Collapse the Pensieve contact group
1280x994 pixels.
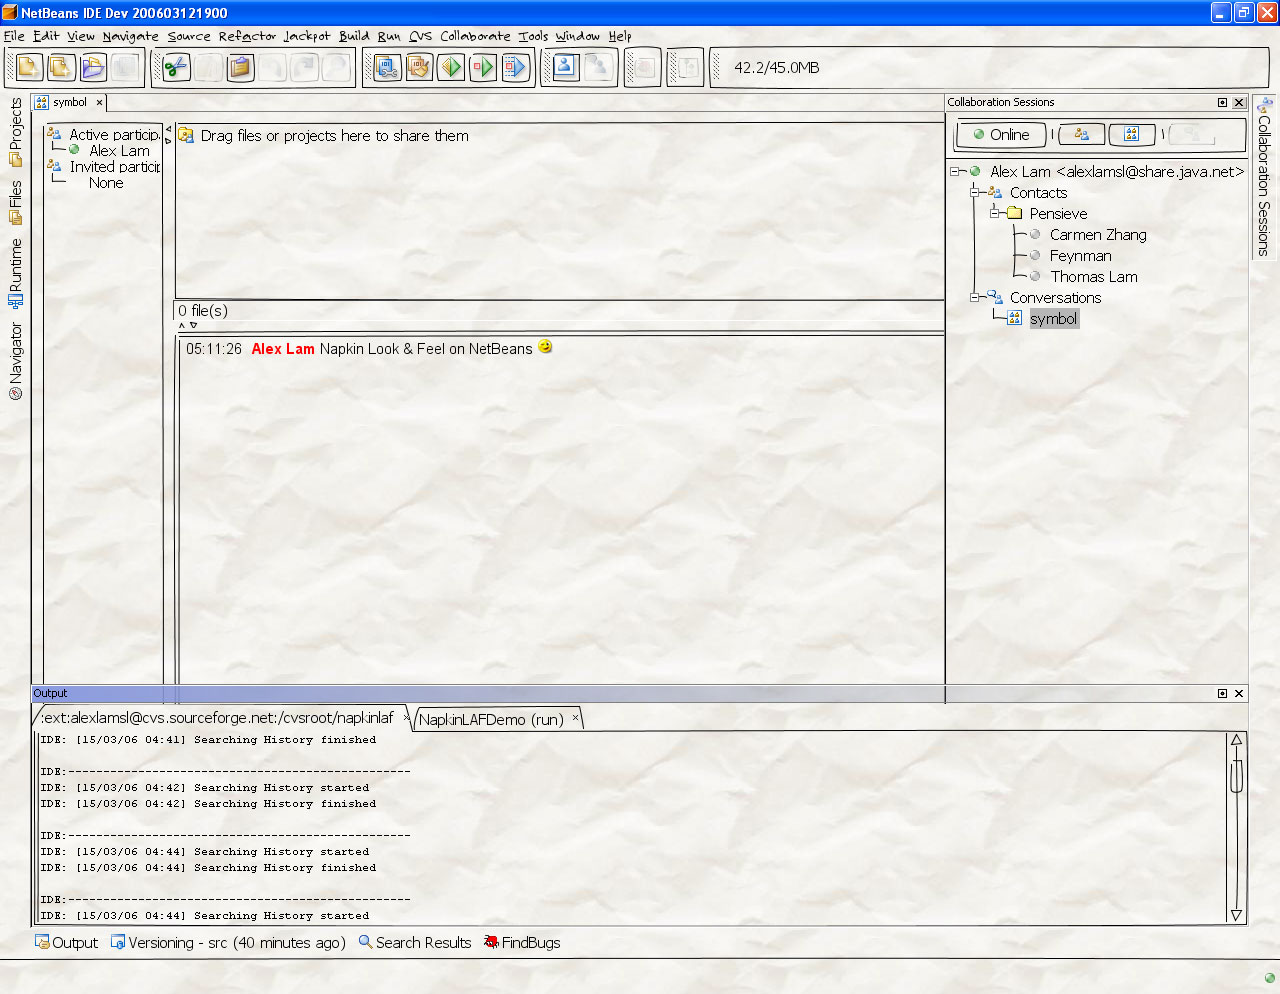[x=995, y=214]
